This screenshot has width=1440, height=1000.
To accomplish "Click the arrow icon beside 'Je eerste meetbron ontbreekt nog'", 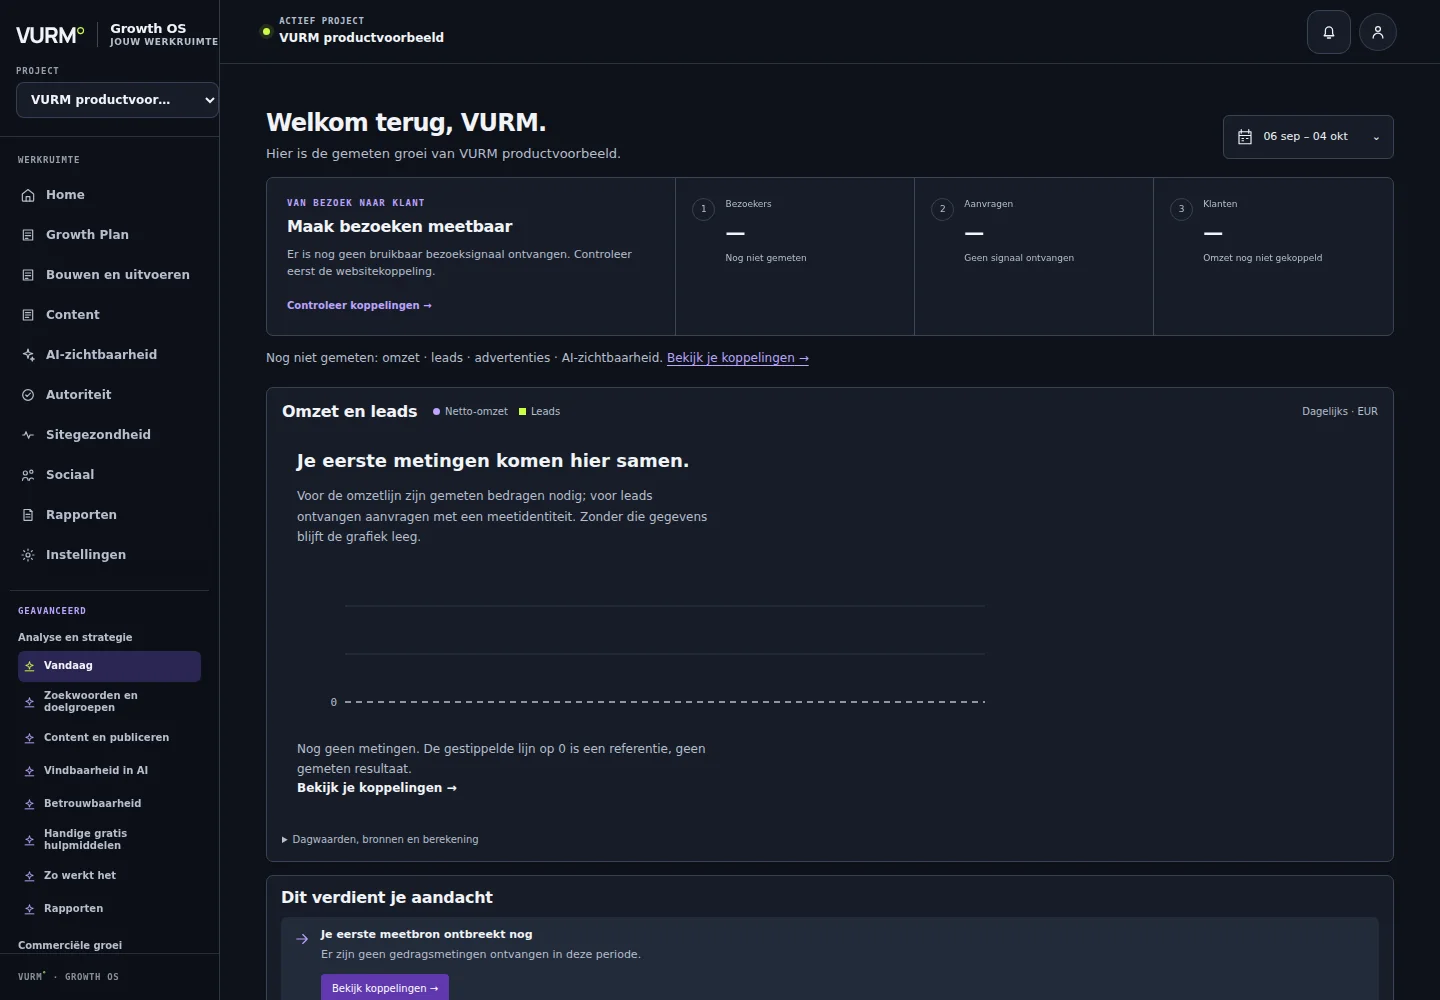I will (302, 939).
